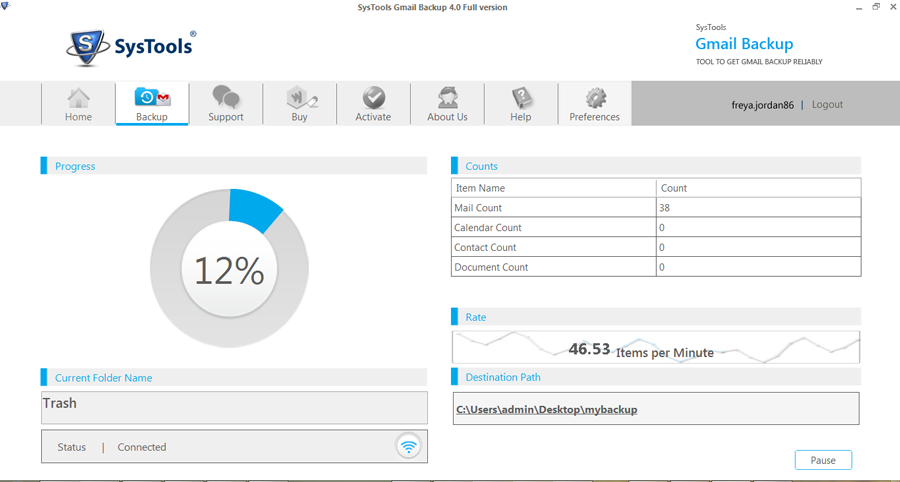Select the Contact Count row label

(x=485, y=247)
